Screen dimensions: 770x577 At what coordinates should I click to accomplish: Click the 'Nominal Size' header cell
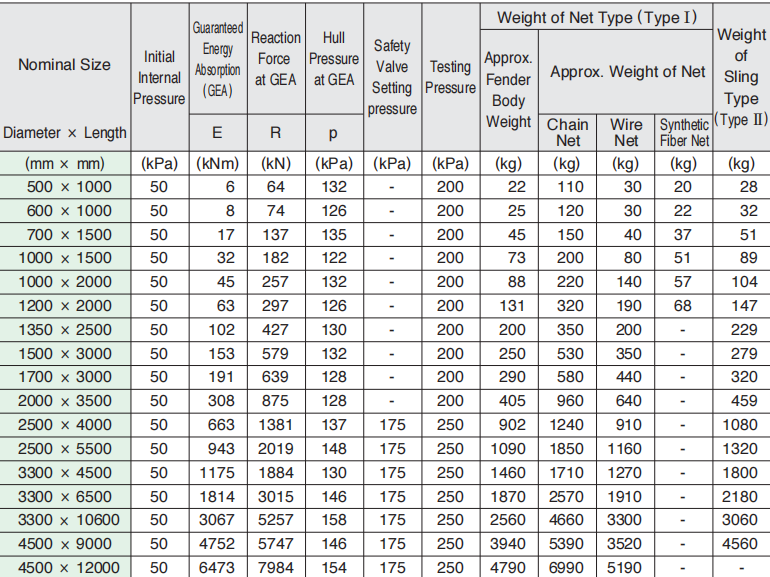[64, 65]
